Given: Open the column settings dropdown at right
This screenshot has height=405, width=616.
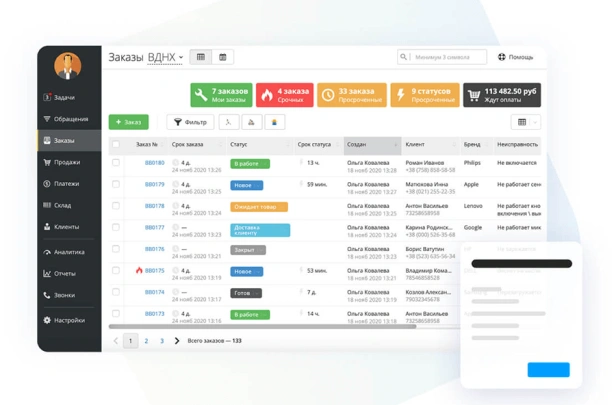Looking at the screenshot, I should pyautogui.click(x=525, y=122).
